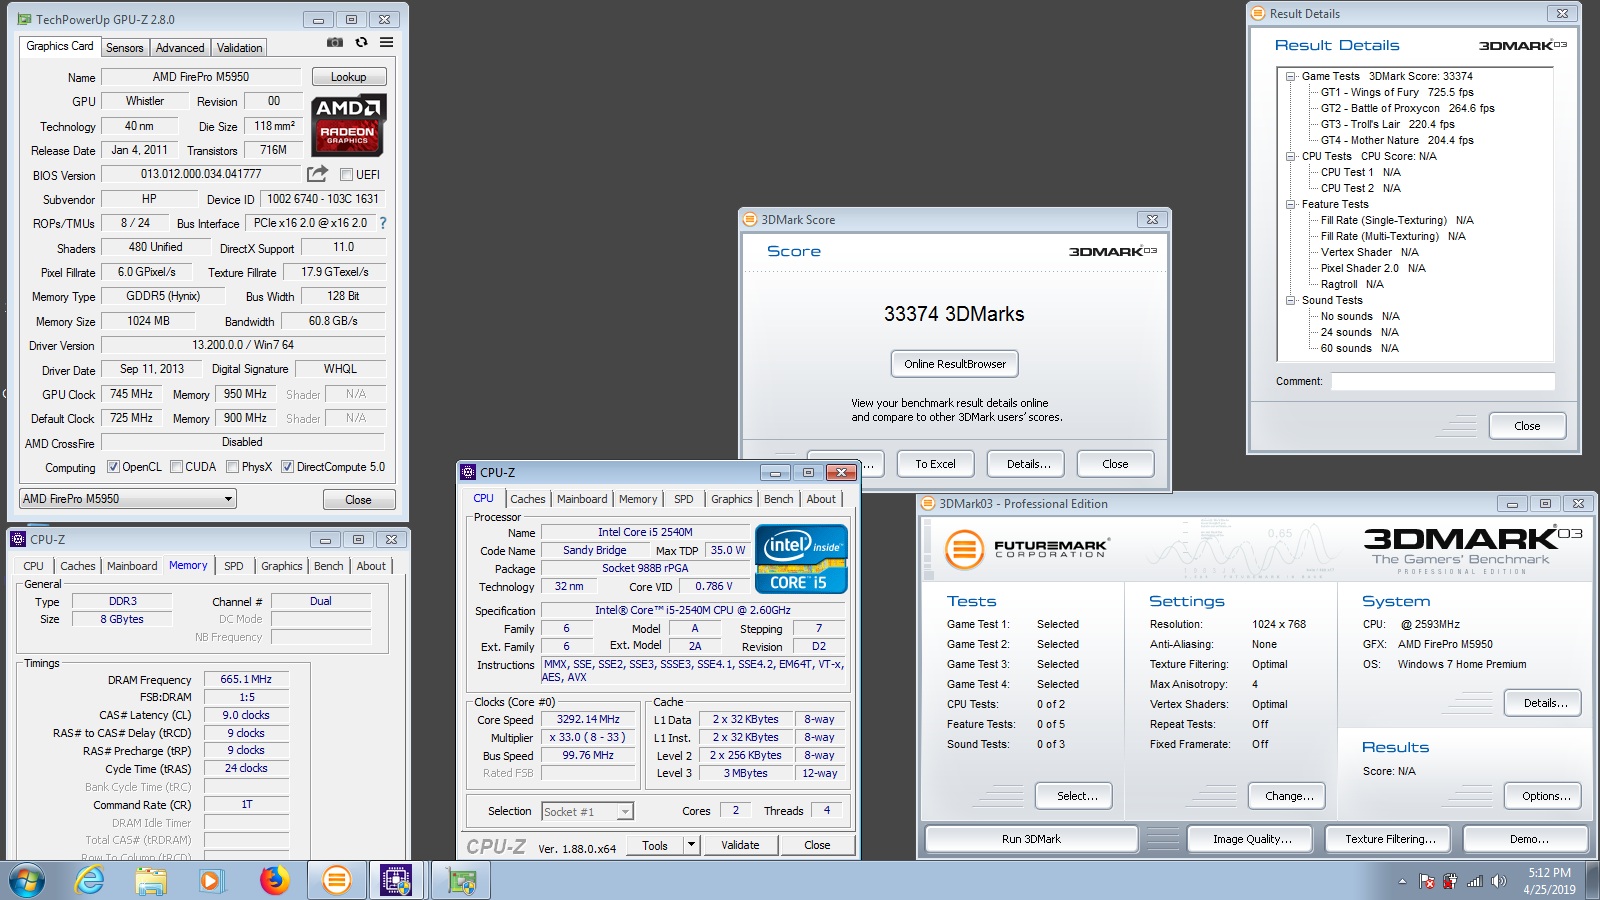Open Windows Explorer from taskbar

[151, 881]
